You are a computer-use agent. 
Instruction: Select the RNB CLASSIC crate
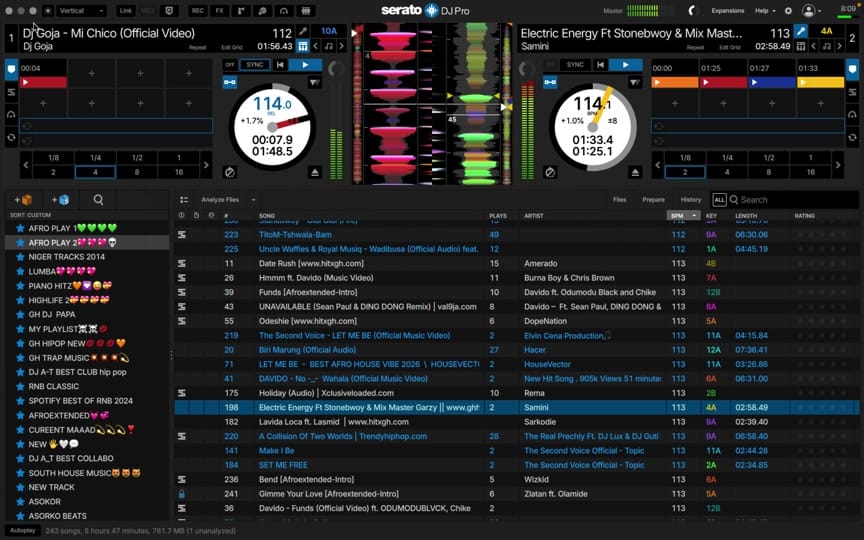pyautogui.click(x=87, y=386)
